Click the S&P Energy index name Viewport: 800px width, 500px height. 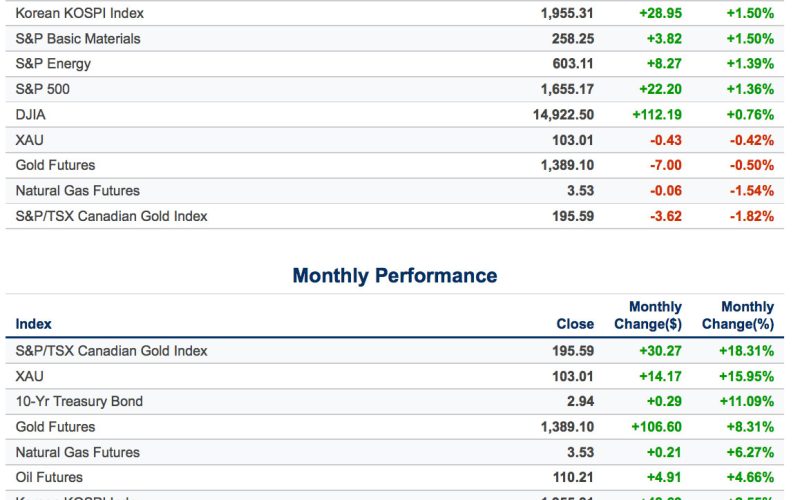pos(53,64)
